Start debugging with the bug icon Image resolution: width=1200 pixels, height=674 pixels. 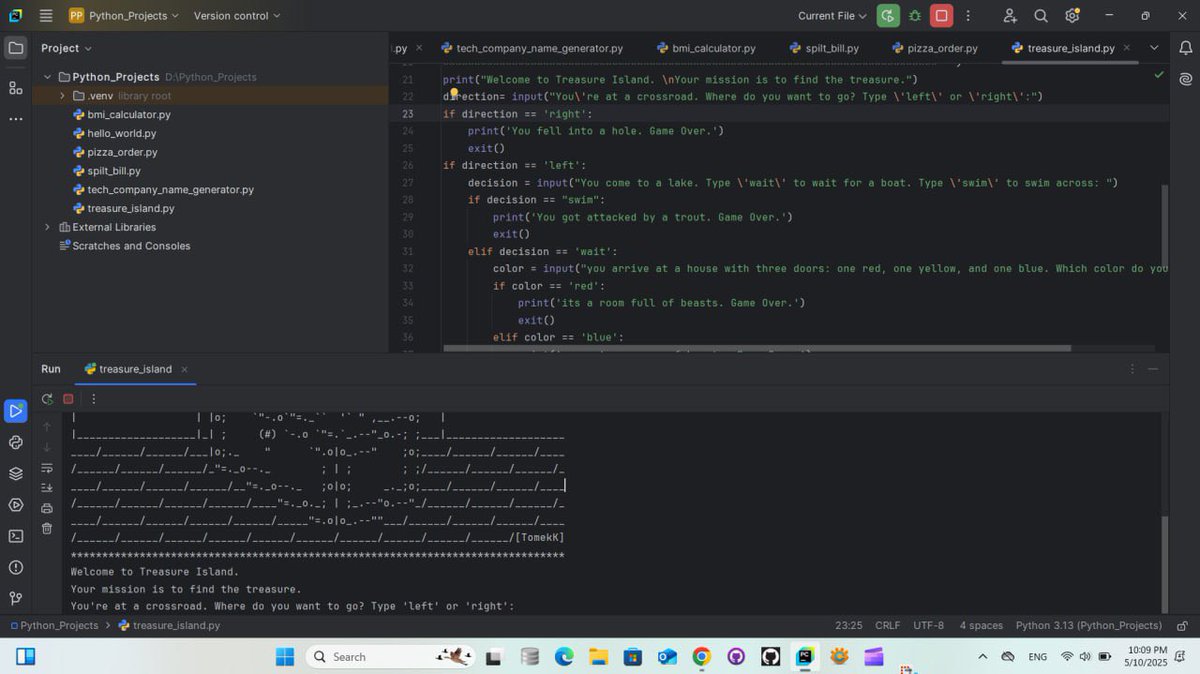point(915,16)
